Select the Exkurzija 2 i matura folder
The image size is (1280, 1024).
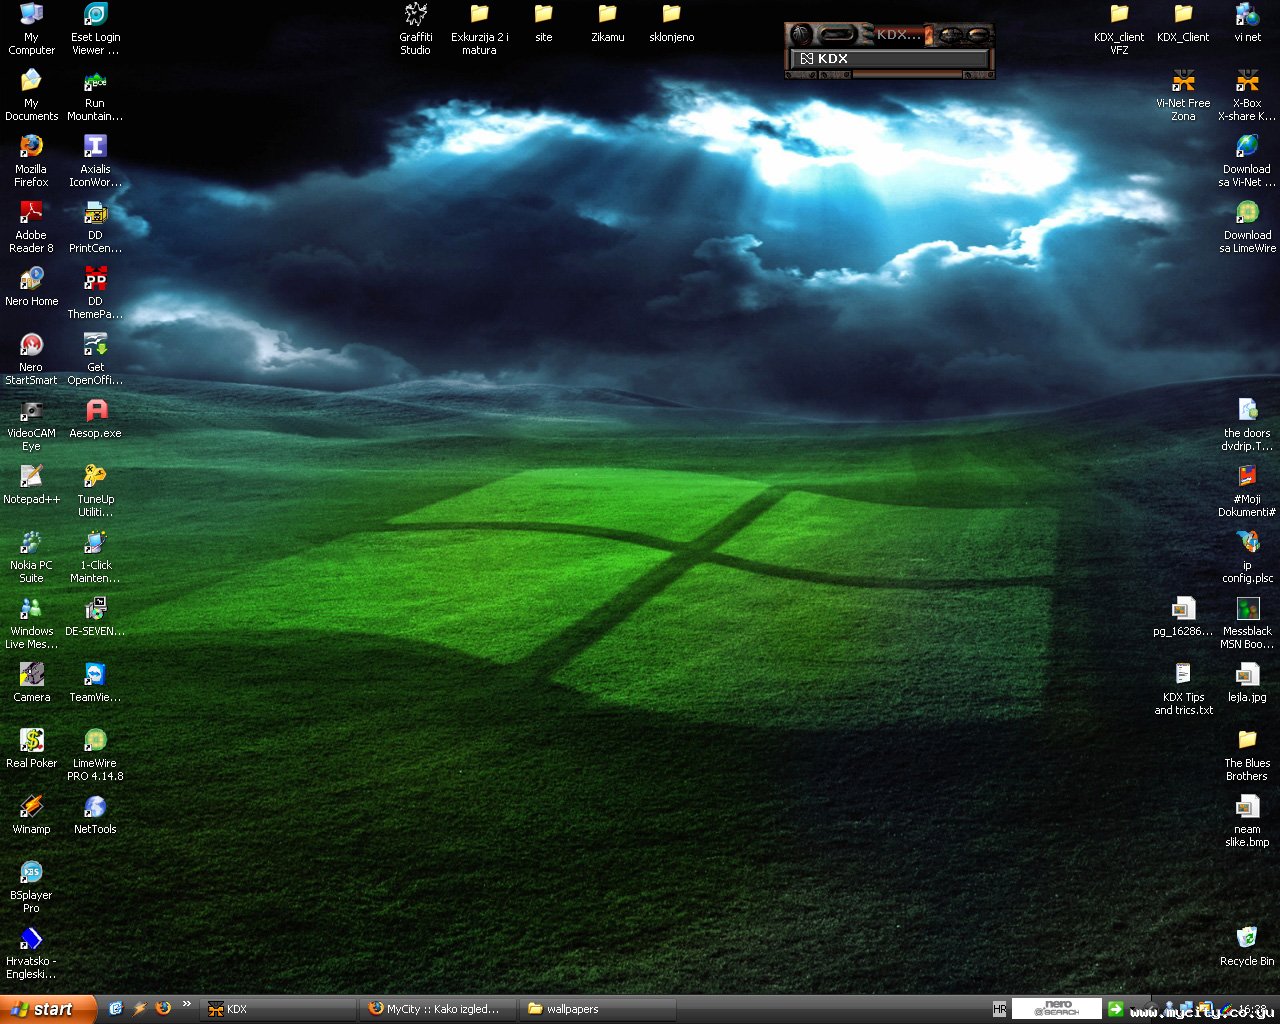pos(479,28)
